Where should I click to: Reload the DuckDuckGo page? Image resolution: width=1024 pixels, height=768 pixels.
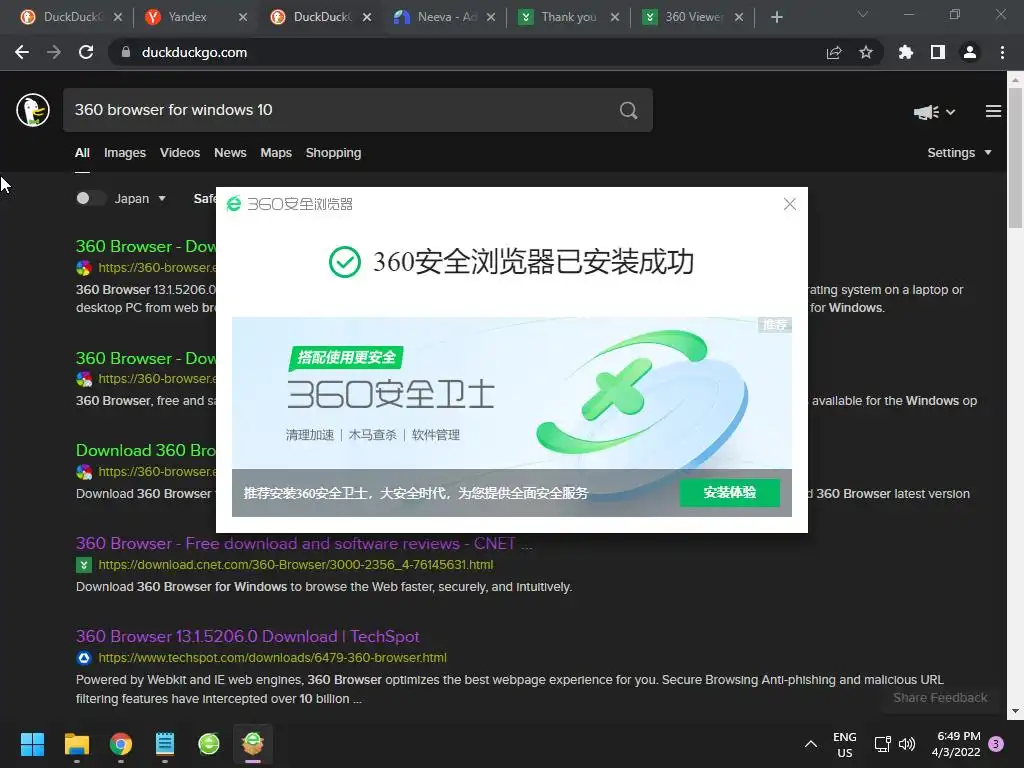[86, 52]
